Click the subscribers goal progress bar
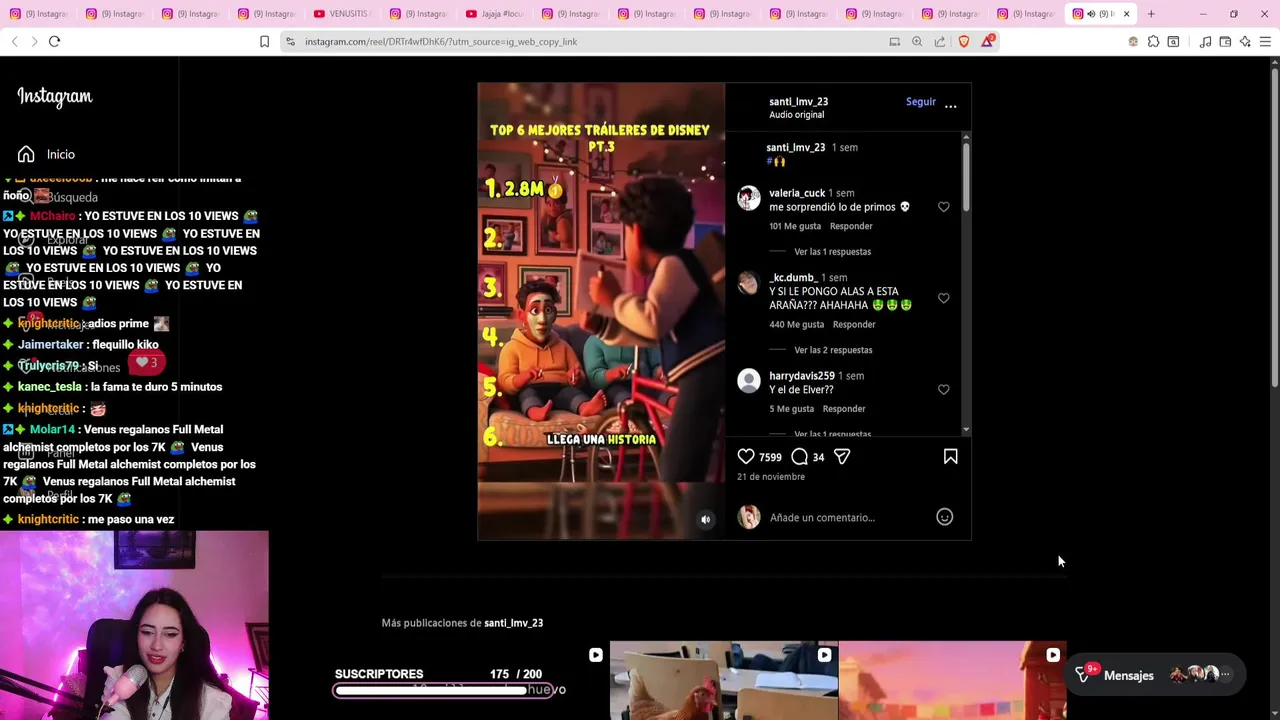 [x=443, y=690]
